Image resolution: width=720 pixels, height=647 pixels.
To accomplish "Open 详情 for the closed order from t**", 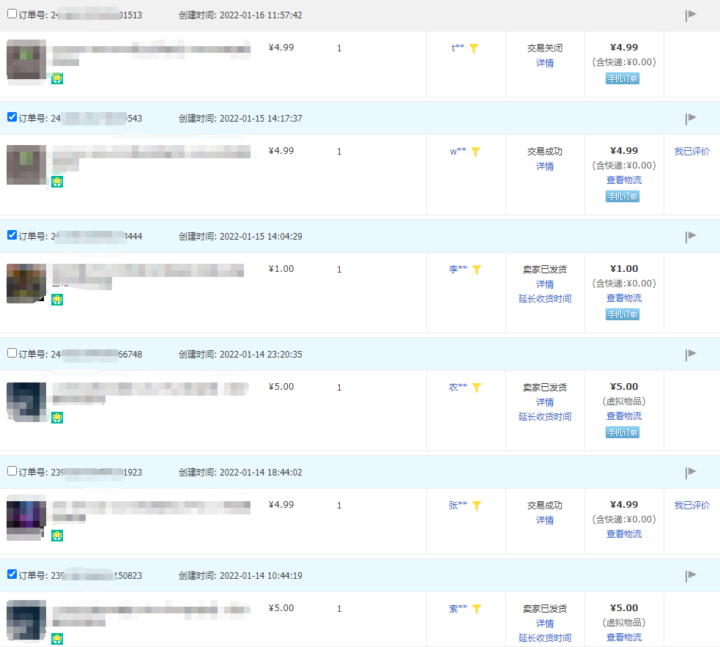I will click(545, 63).
